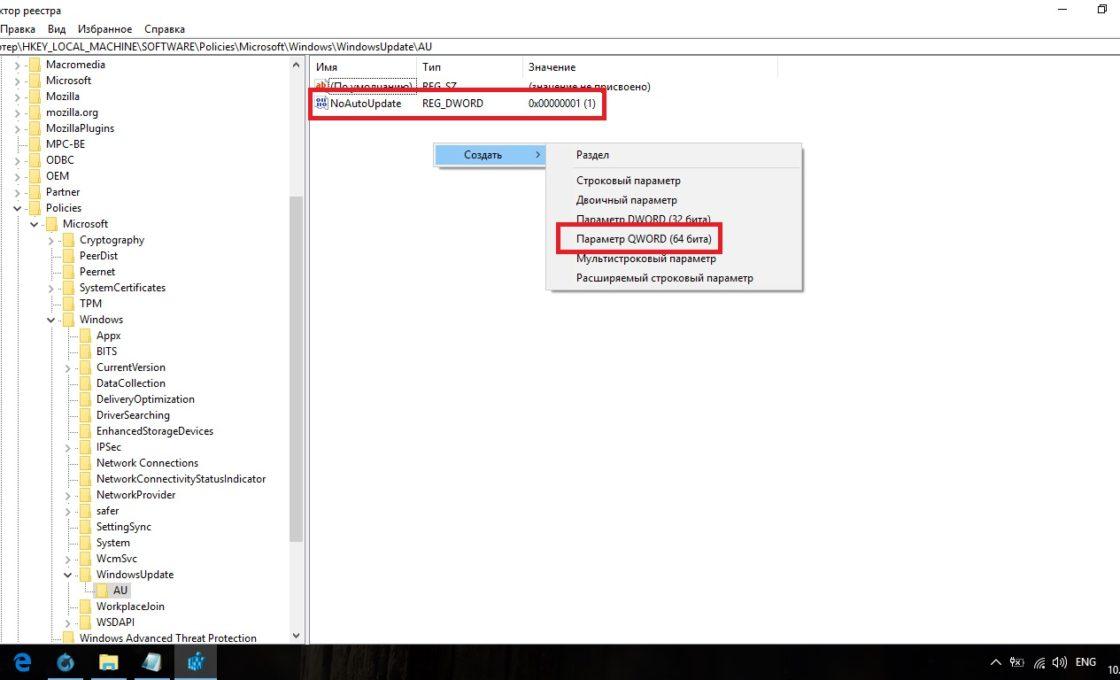Expand the IPSec key
Viewport: 1120px width, 680px height.
(68, 447)
